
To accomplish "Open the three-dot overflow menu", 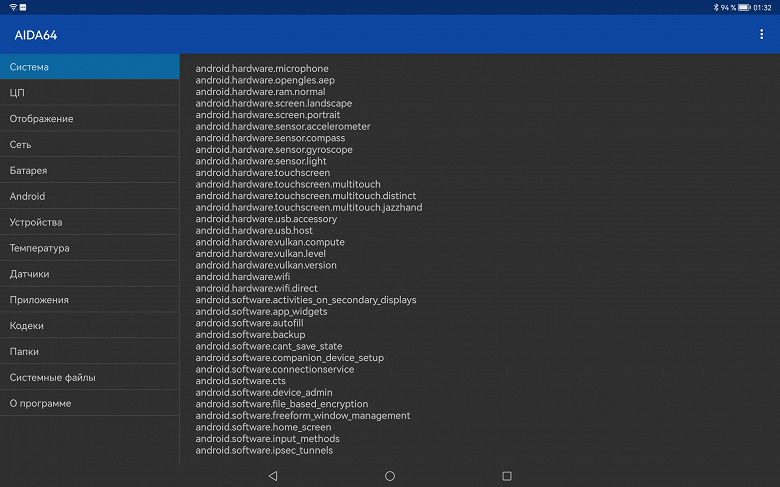I will pyautogui.click(x=761, y=34).
